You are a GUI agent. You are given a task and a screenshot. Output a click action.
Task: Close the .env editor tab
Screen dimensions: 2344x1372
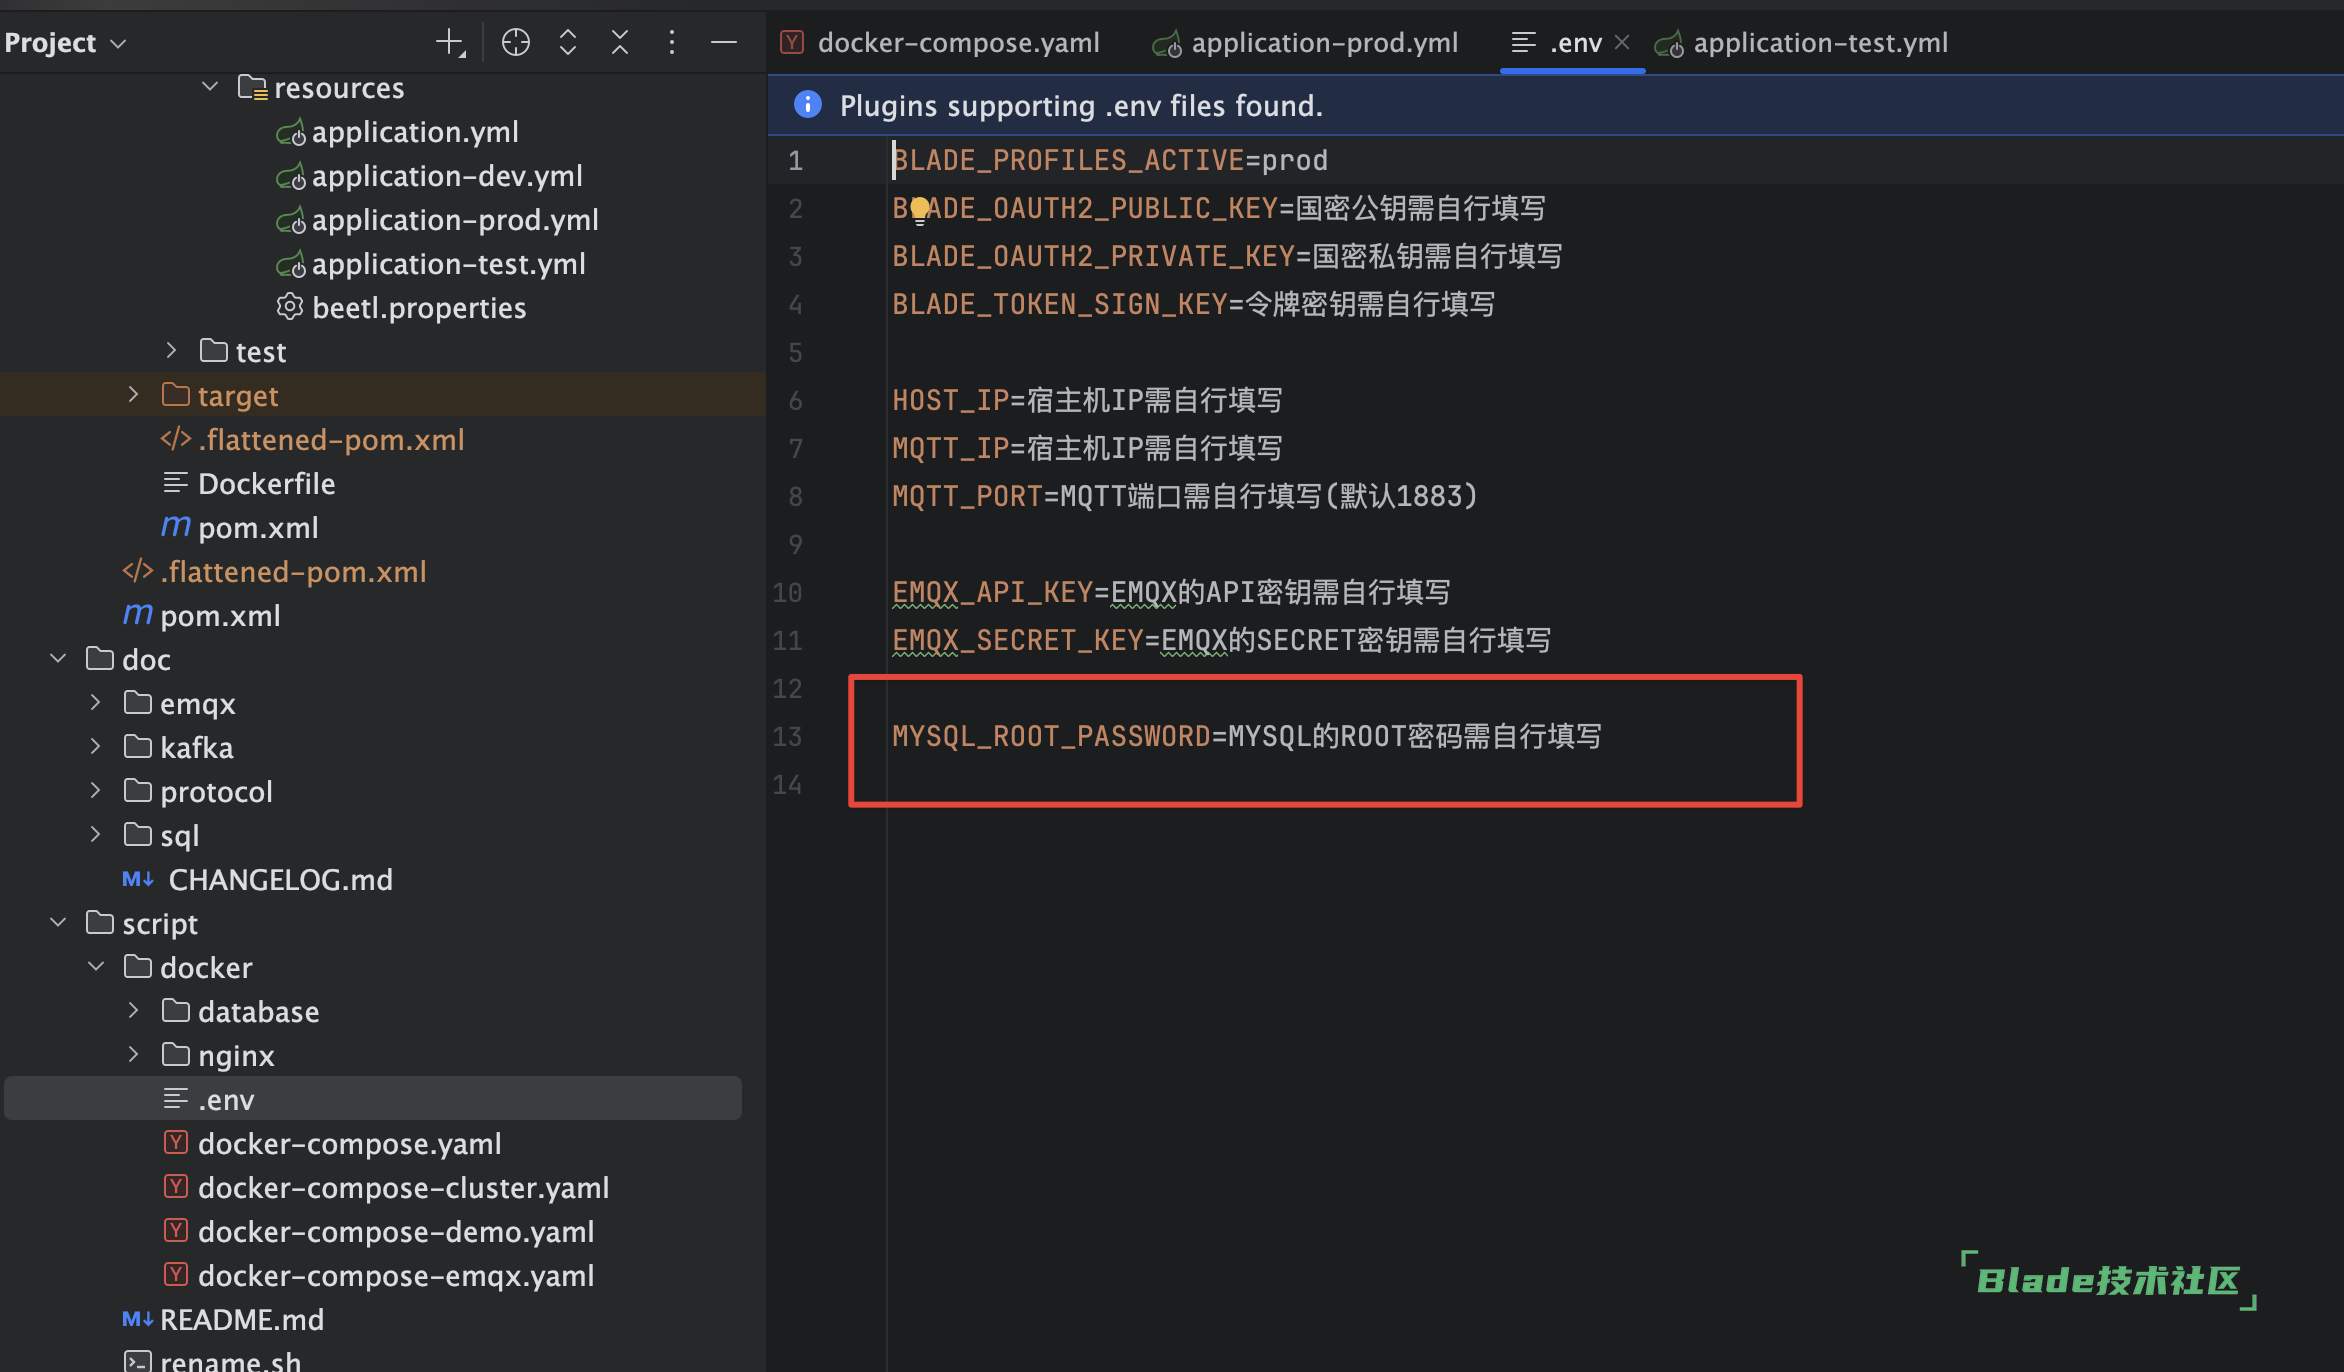tap(1622, 42)
